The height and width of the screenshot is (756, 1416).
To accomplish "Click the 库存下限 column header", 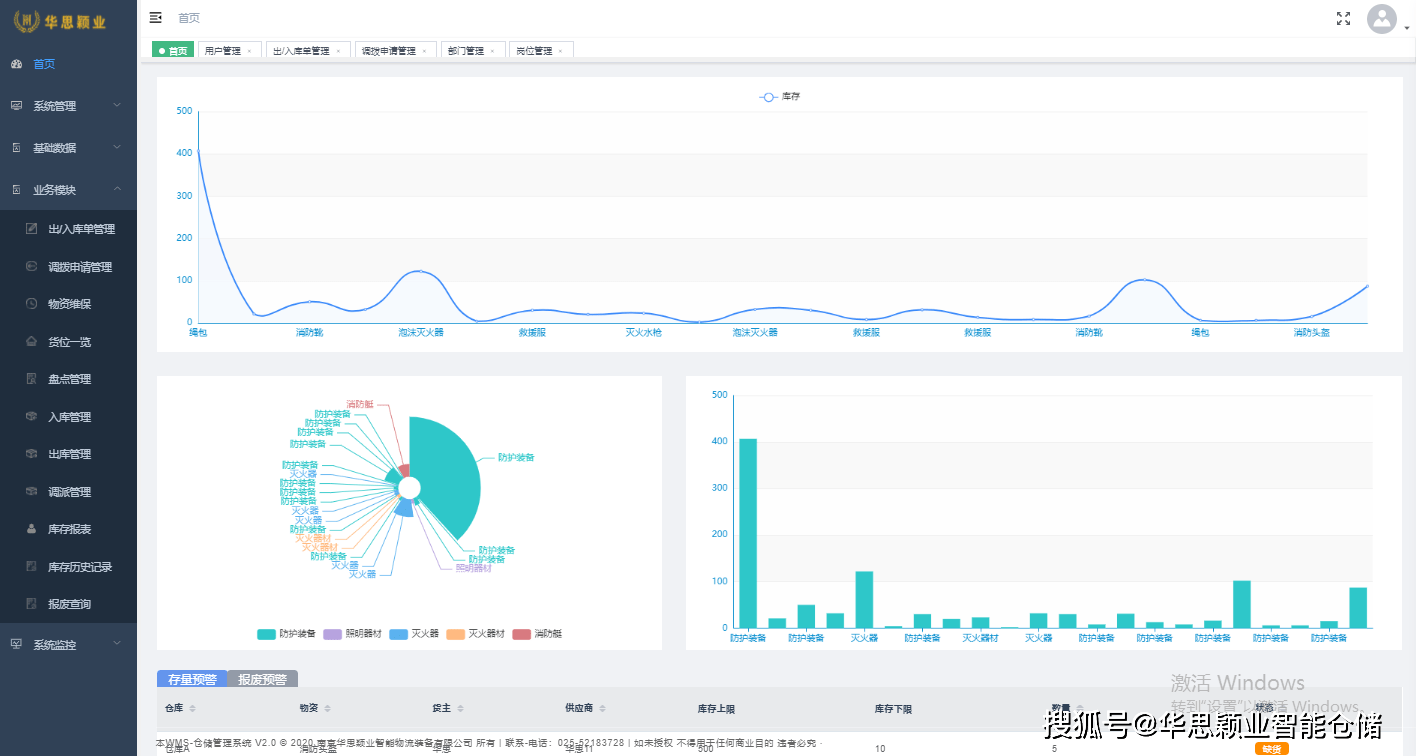I will pos(893,709).
